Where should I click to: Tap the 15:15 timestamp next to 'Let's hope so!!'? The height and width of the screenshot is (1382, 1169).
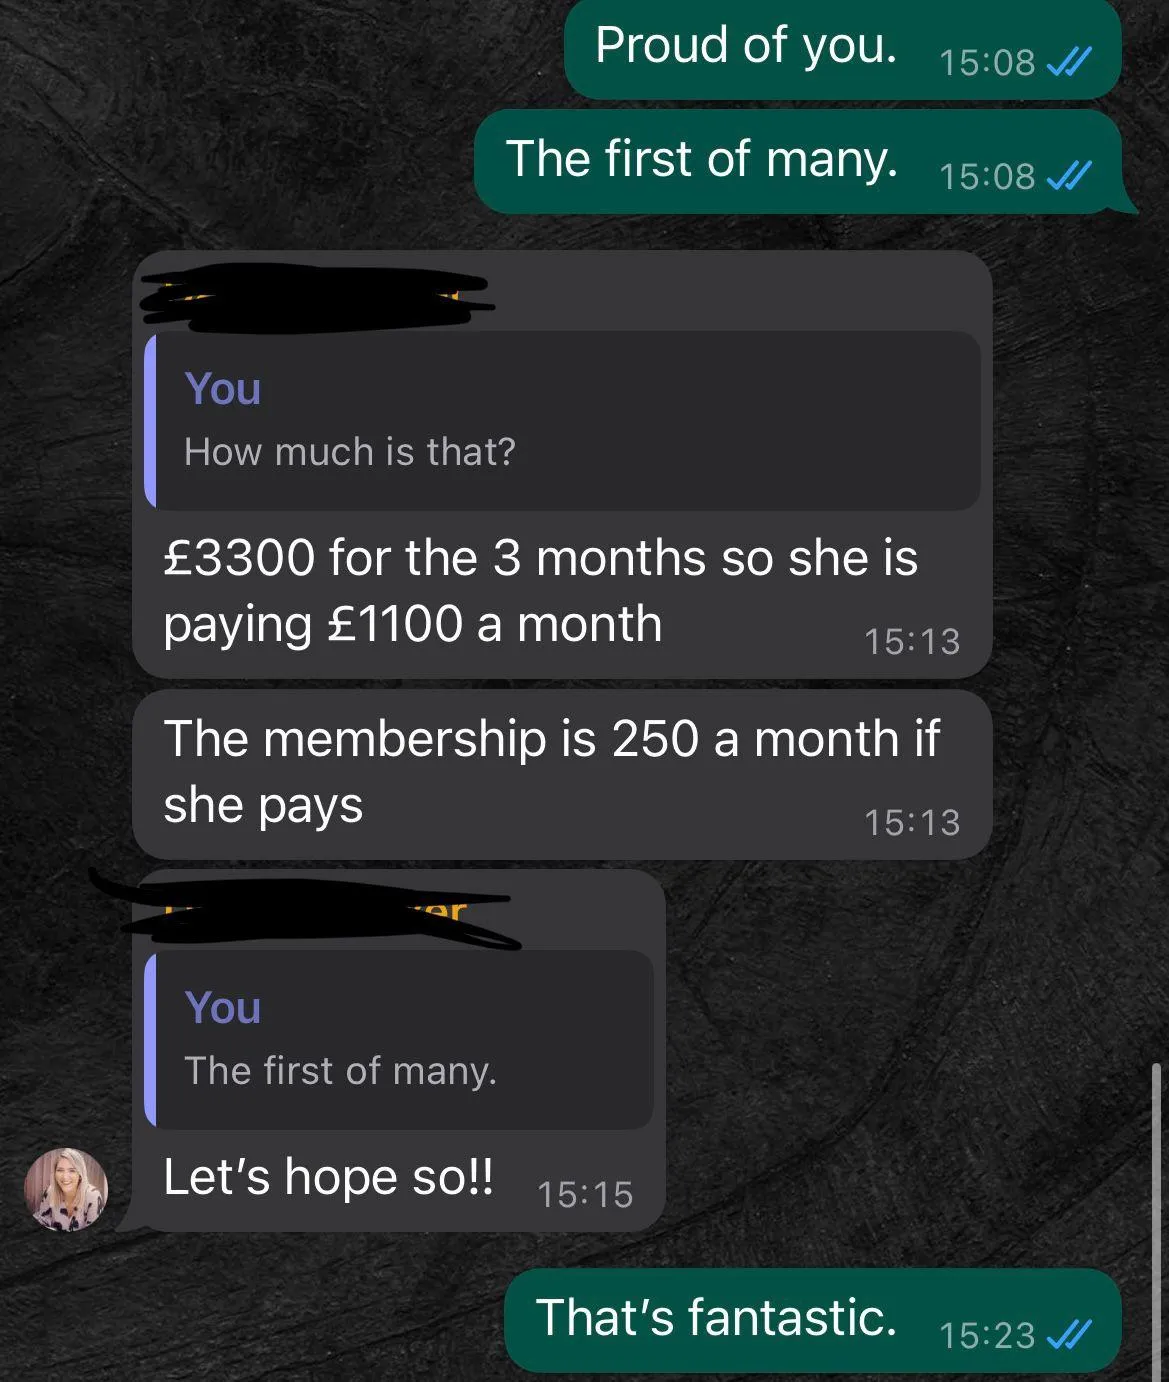click(585, 1194)
